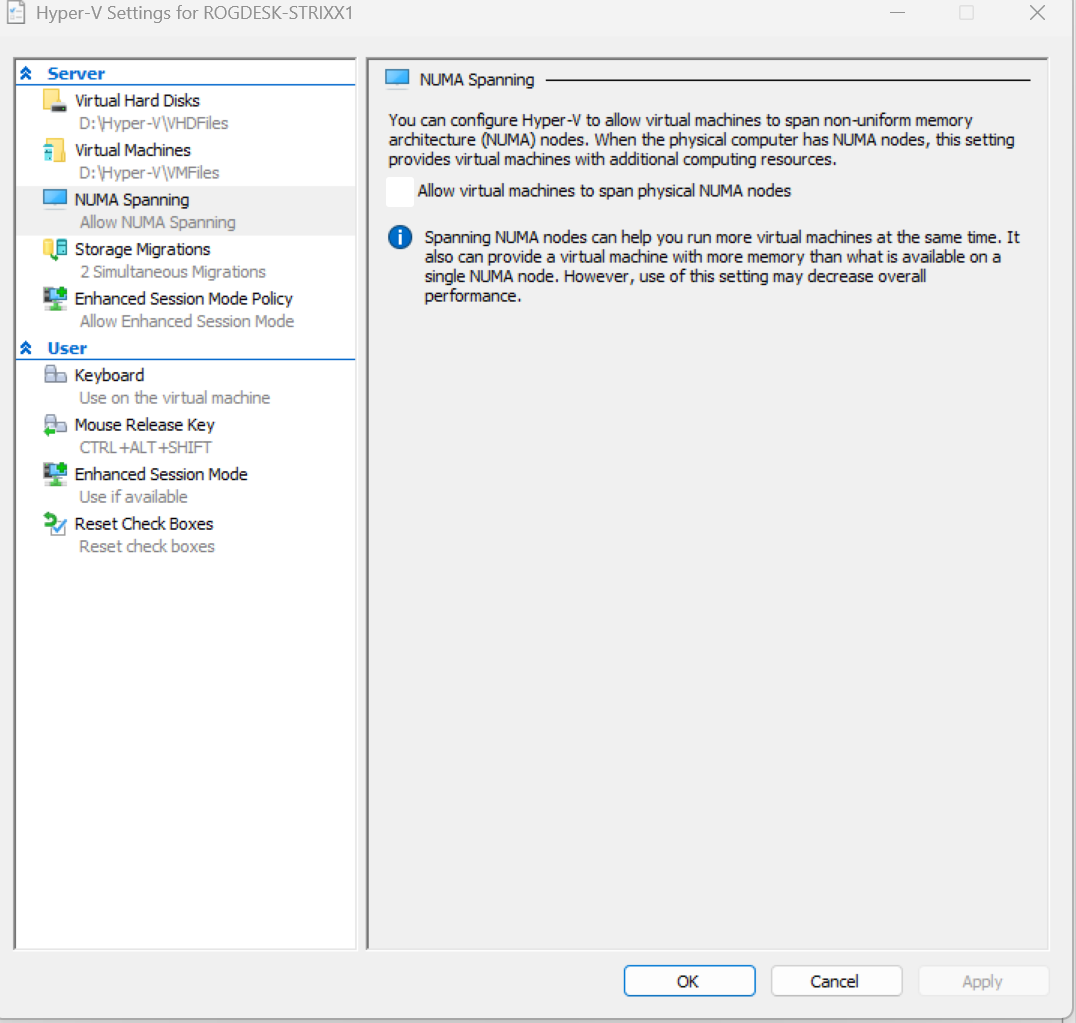The width and height of the screenshot is (1076, 1023).
Task: Collapse the User section chevron
Action: pyautogui.click(x=26, y=348)
